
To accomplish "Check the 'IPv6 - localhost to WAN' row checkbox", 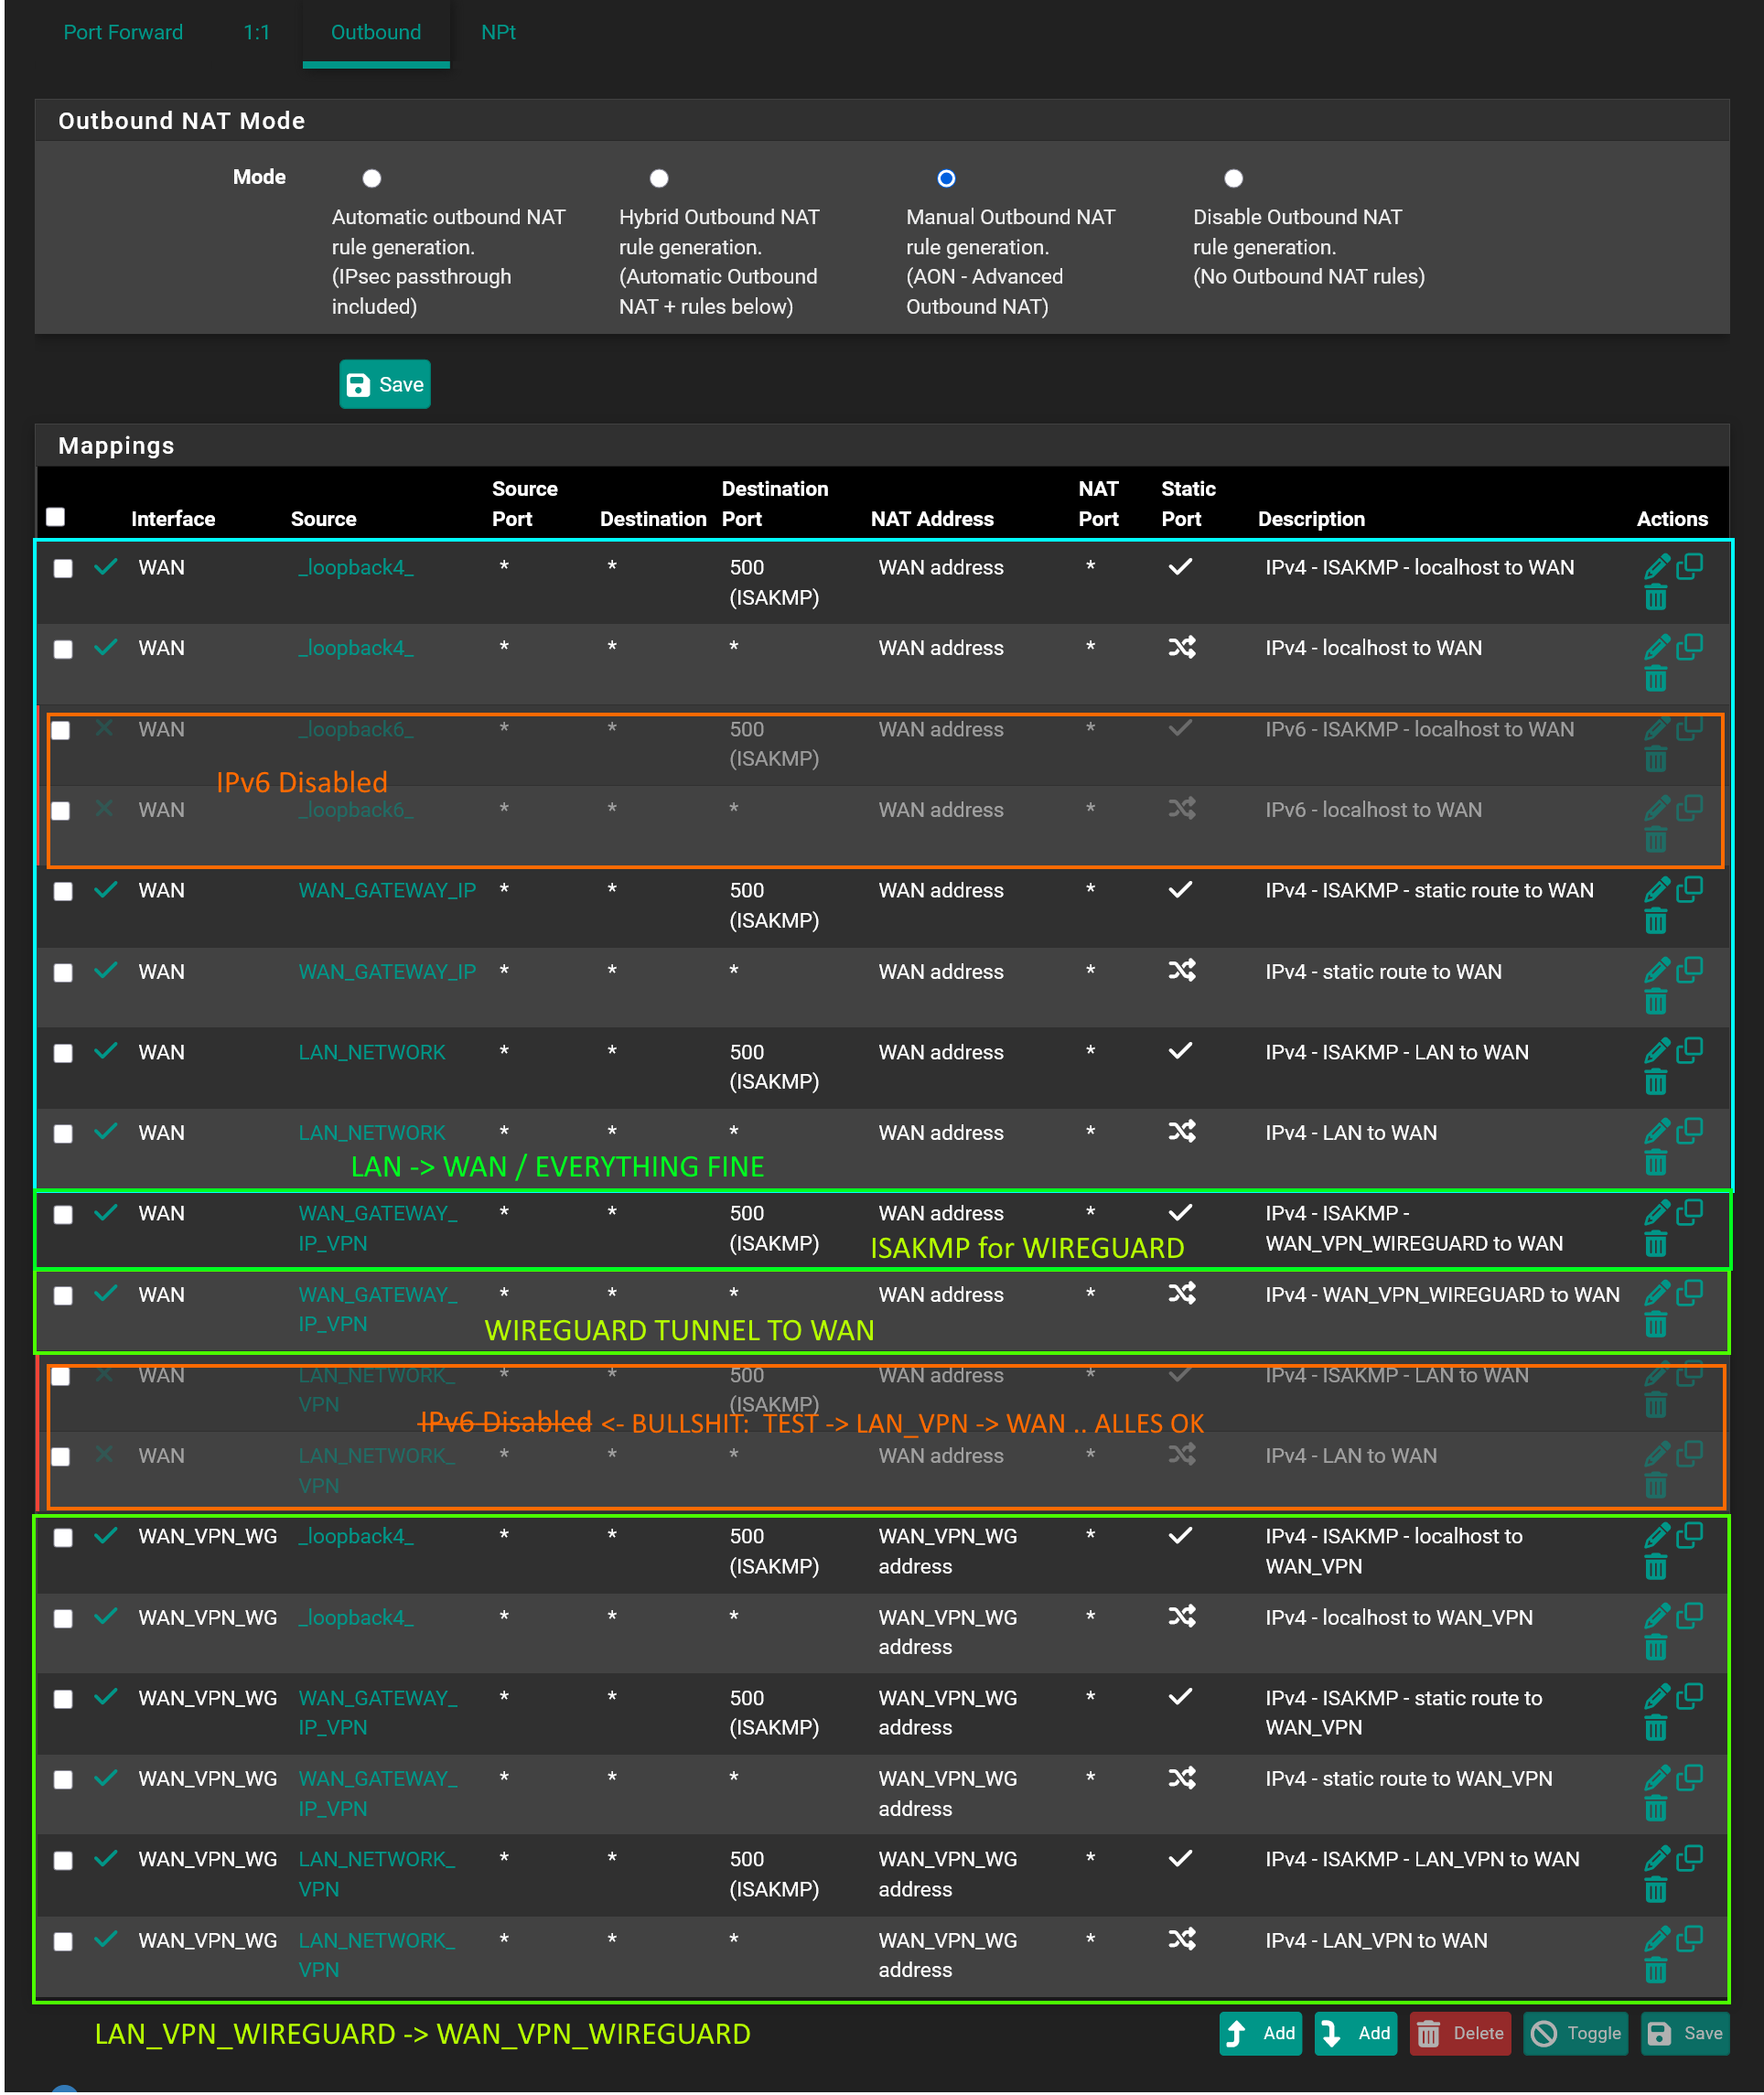I will click(61, 810).
